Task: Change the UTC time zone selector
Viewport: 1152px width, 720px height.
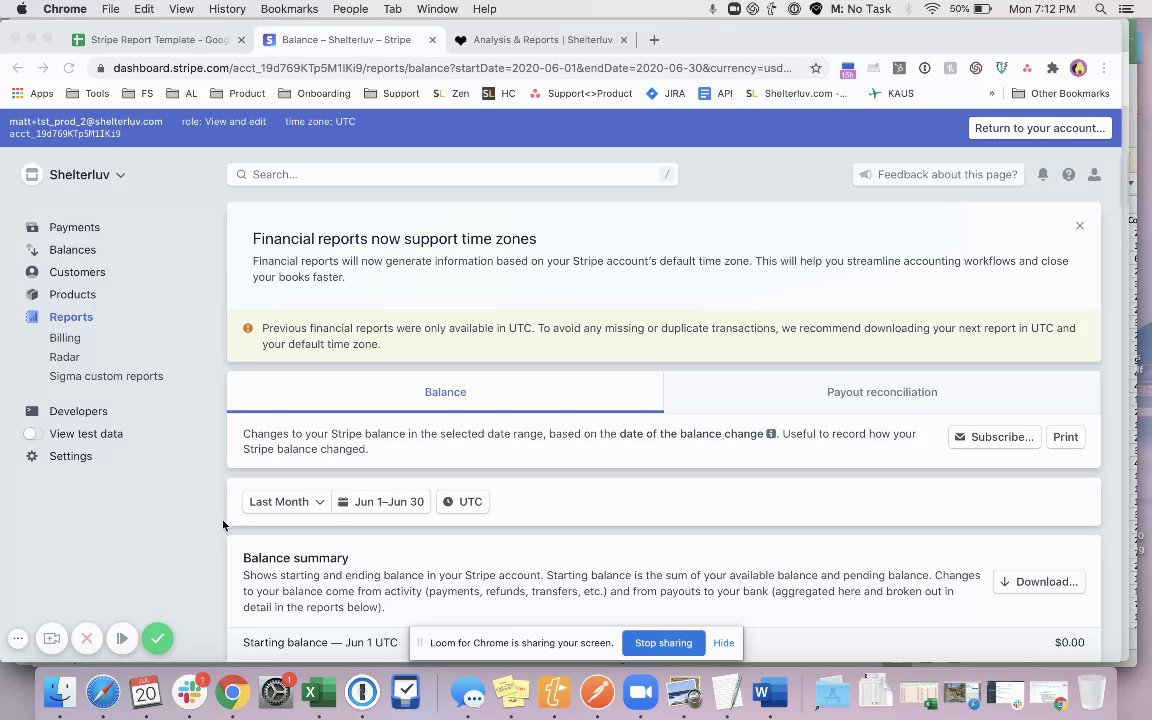Action: [x=463, y=502]
